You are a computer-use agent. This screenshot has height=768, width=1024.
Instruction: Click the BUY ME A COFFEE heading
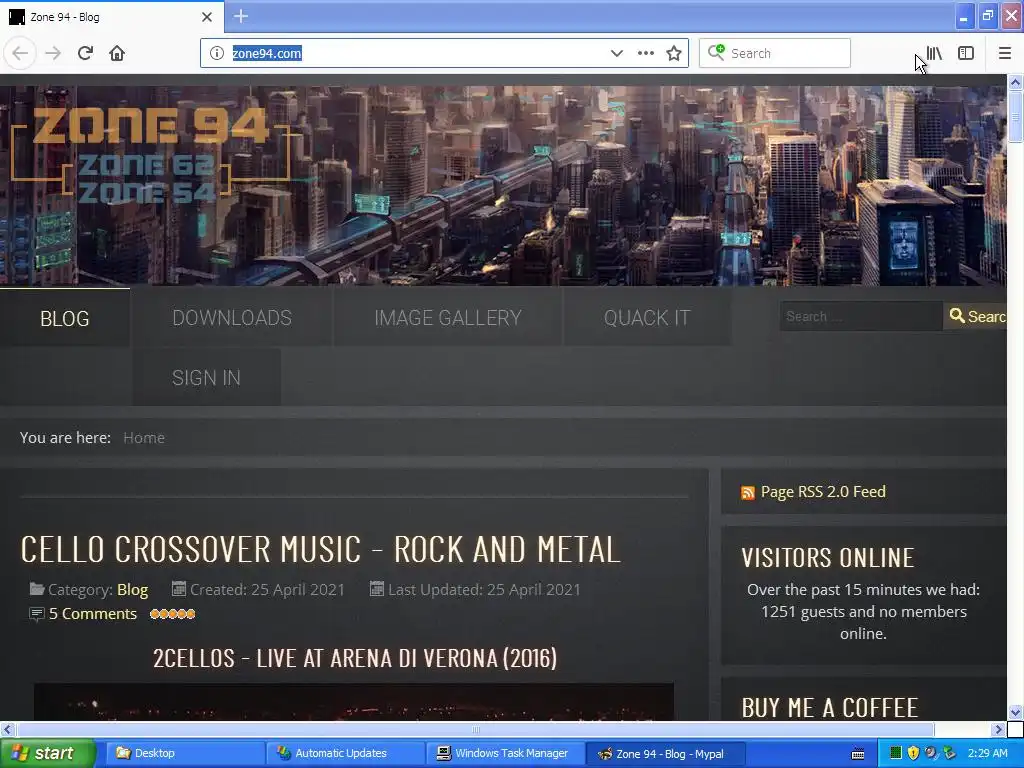click(829, 708)
